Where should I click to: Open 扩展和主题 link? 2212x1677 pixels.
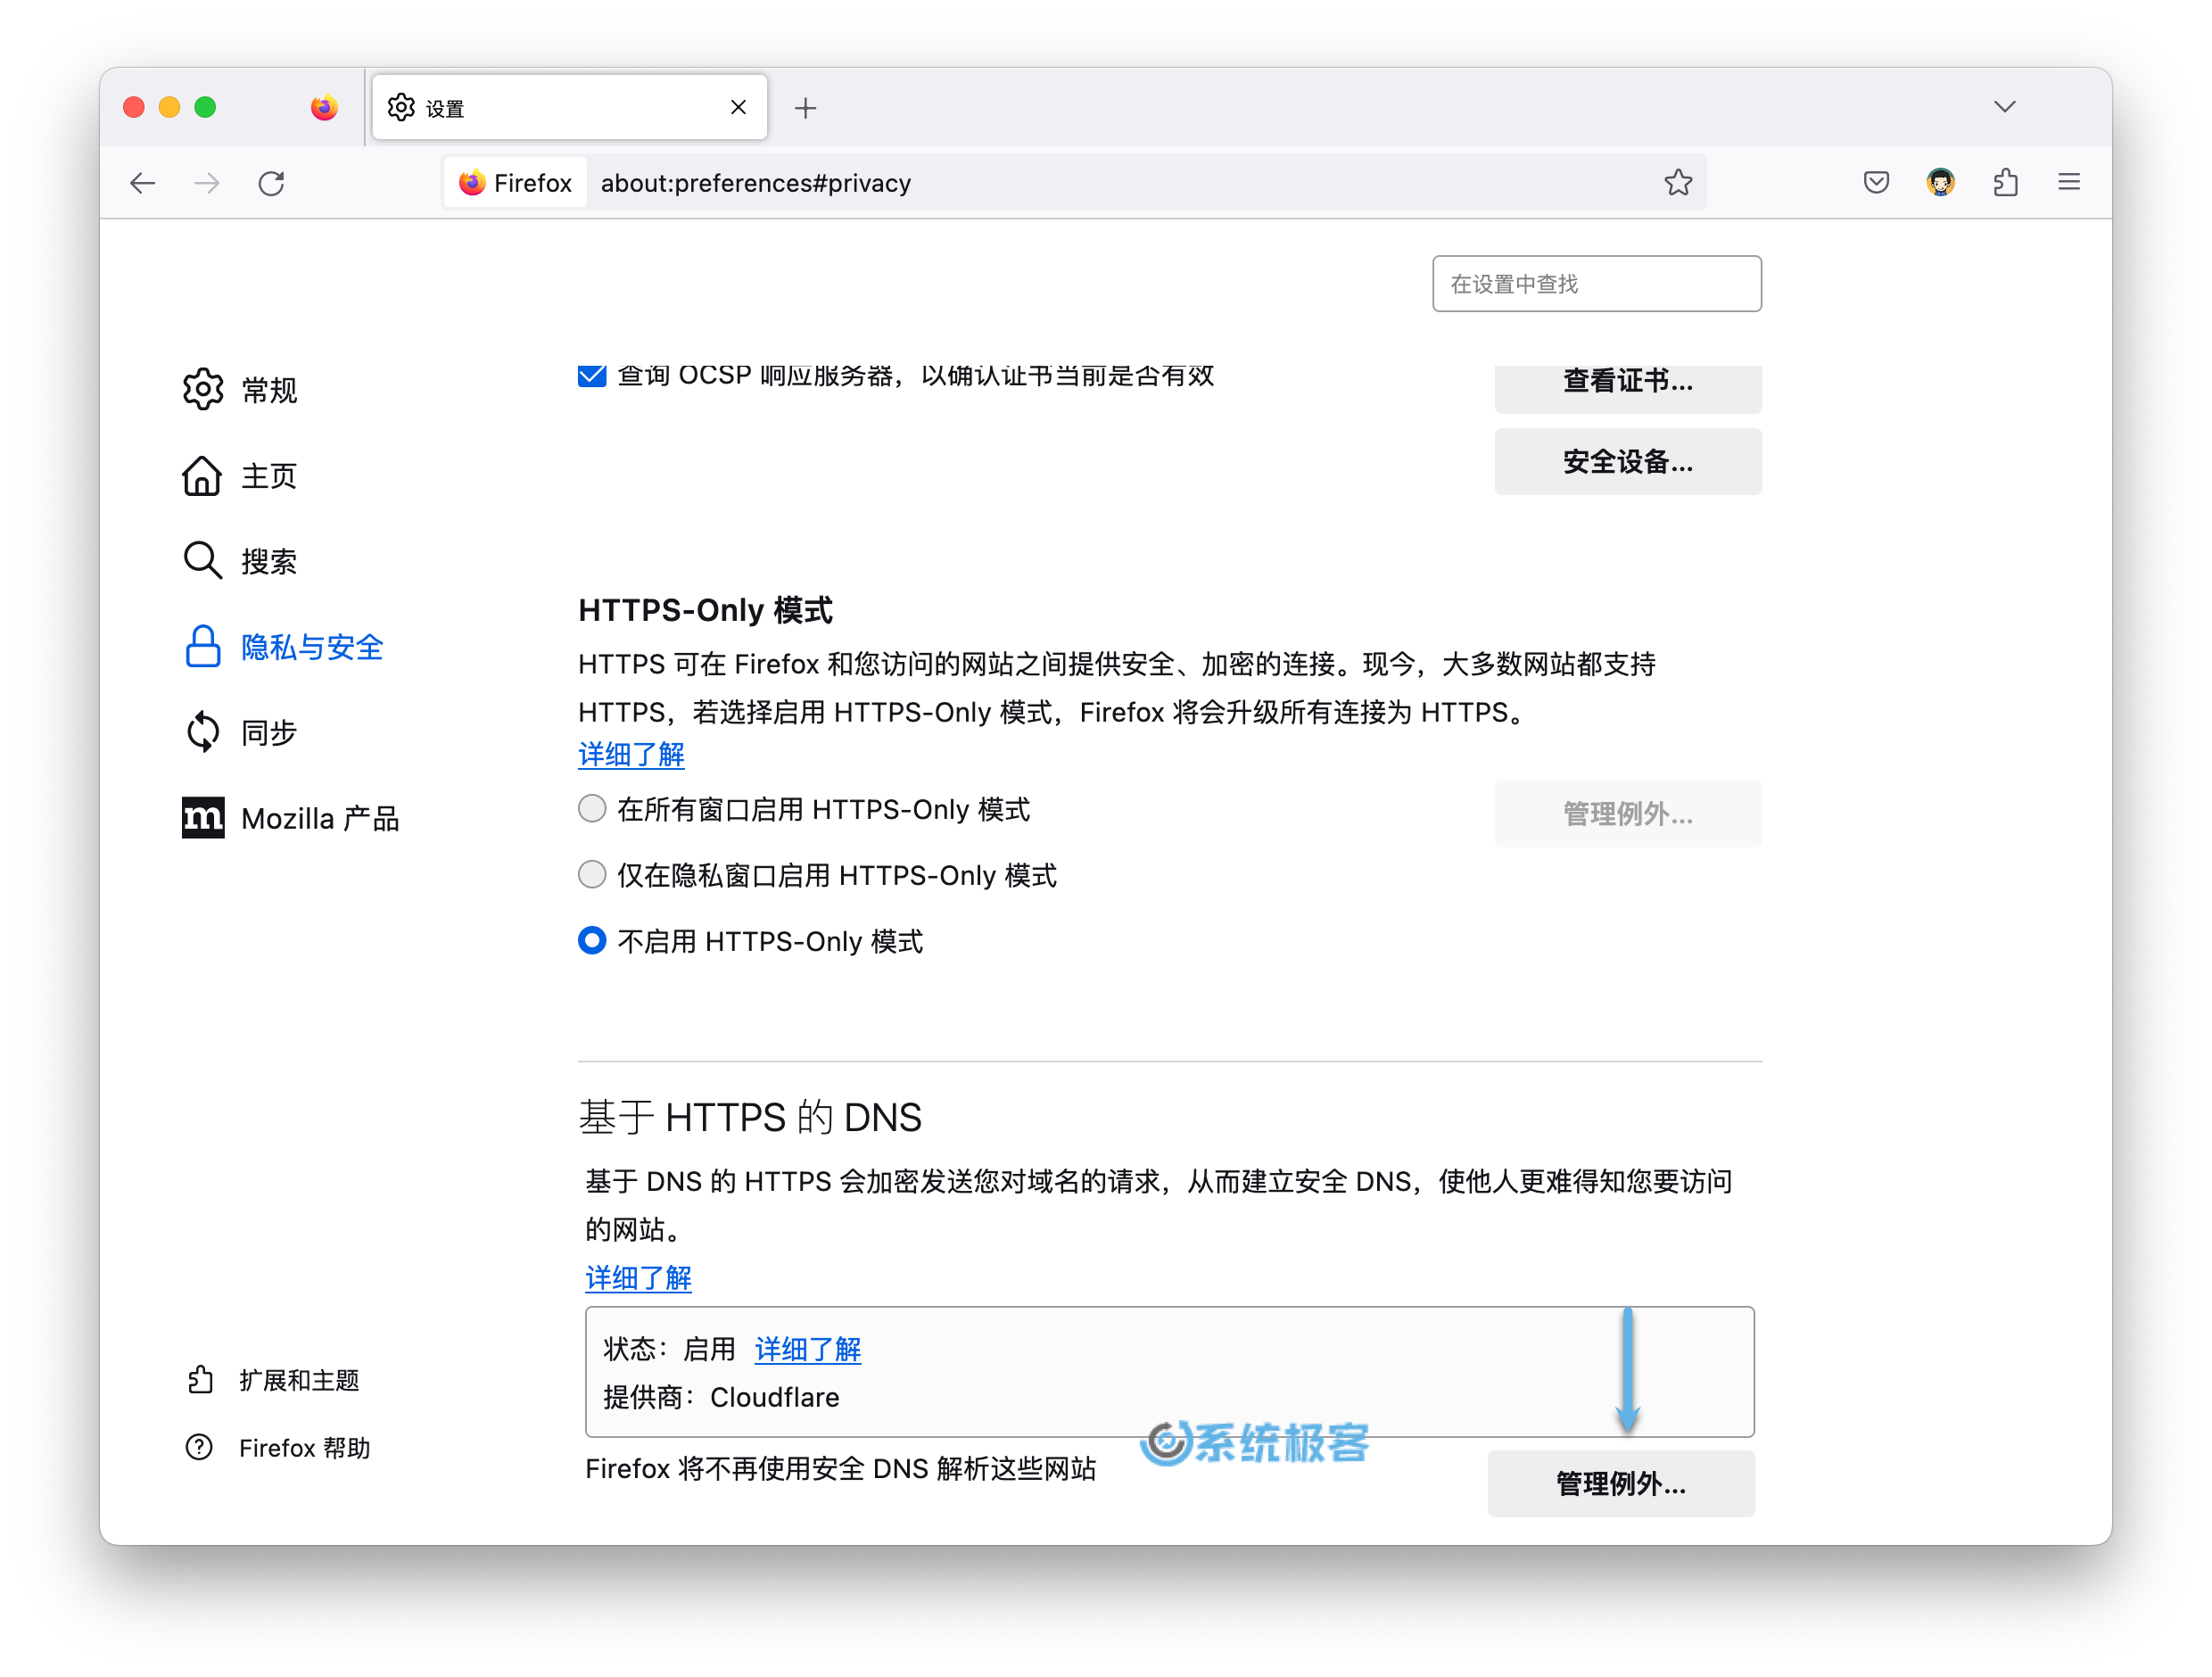pyautogui.click(x=273, y=1380)
